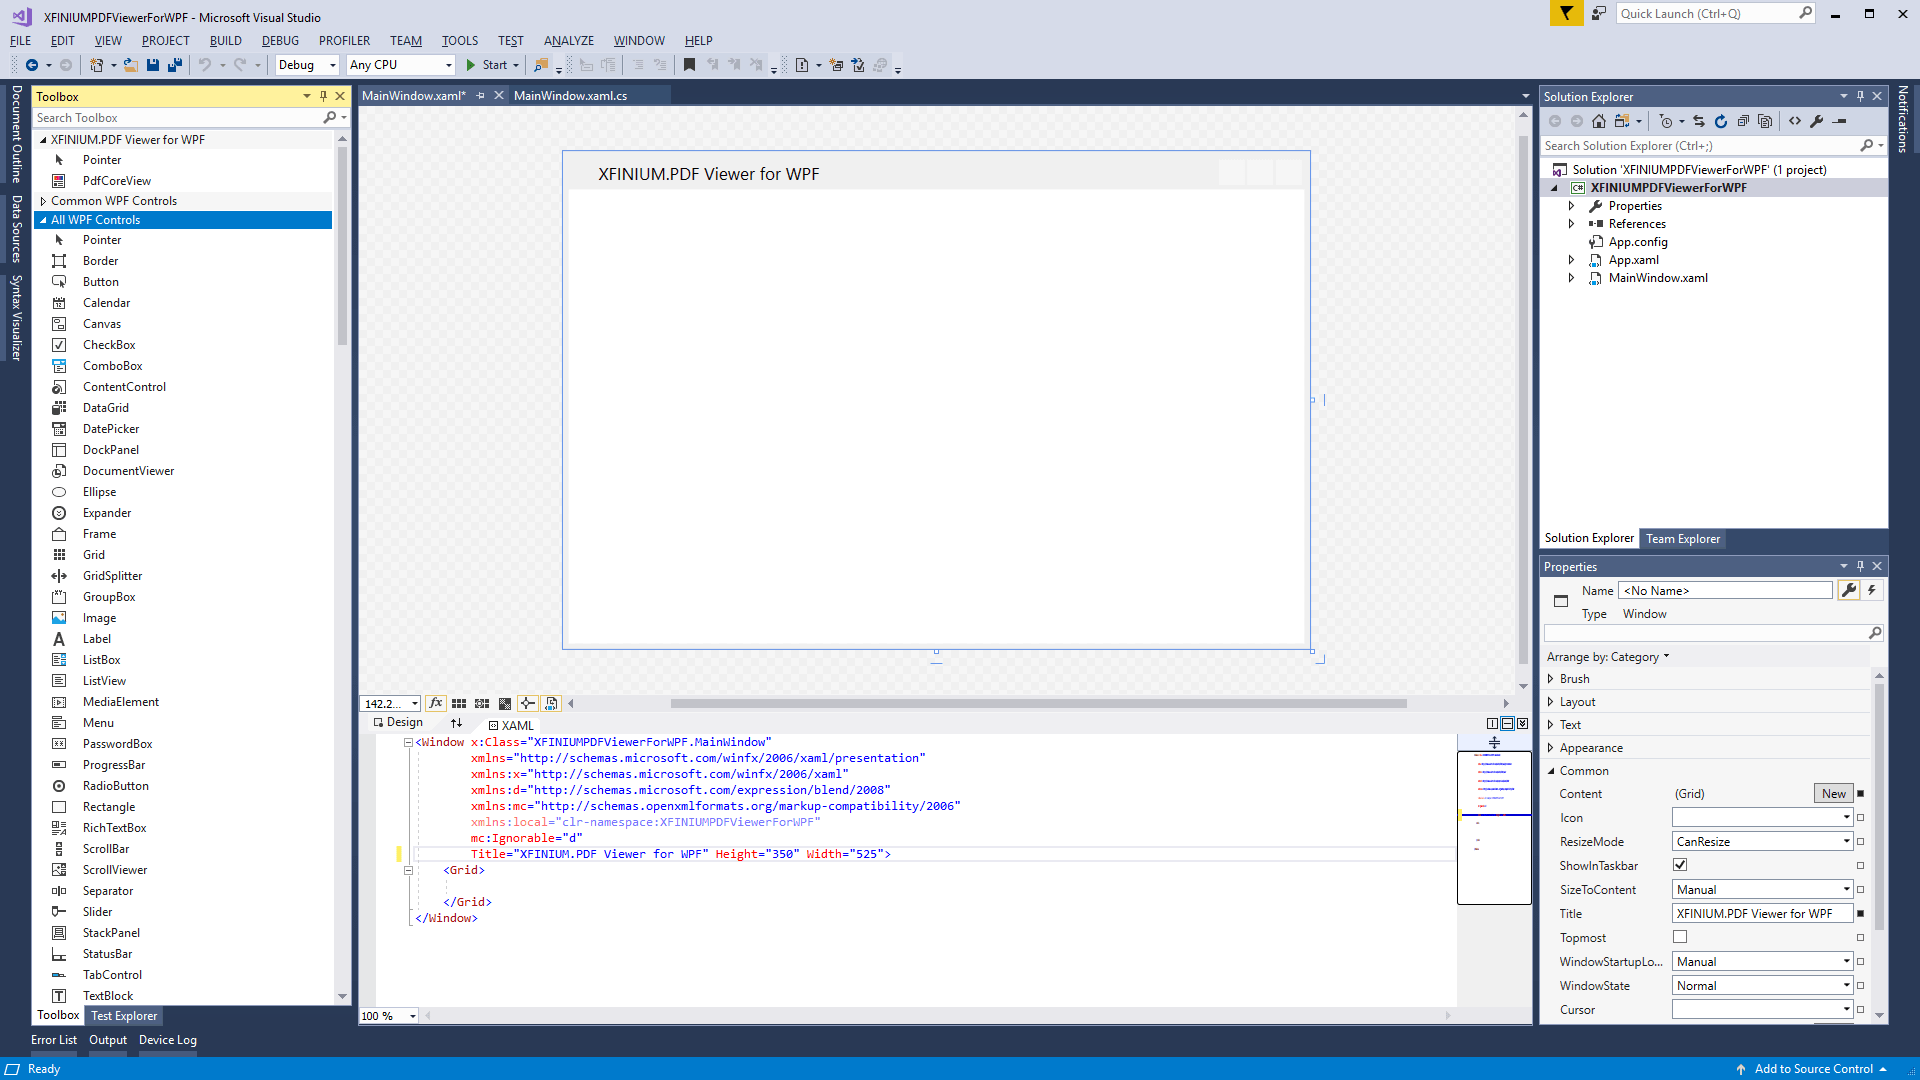The height and width of the screenshot is (1080, 1920).
Task: Switch to the MainWindow.xaml.cs tab
Action: pyautogui.click(x=570, y=96)
